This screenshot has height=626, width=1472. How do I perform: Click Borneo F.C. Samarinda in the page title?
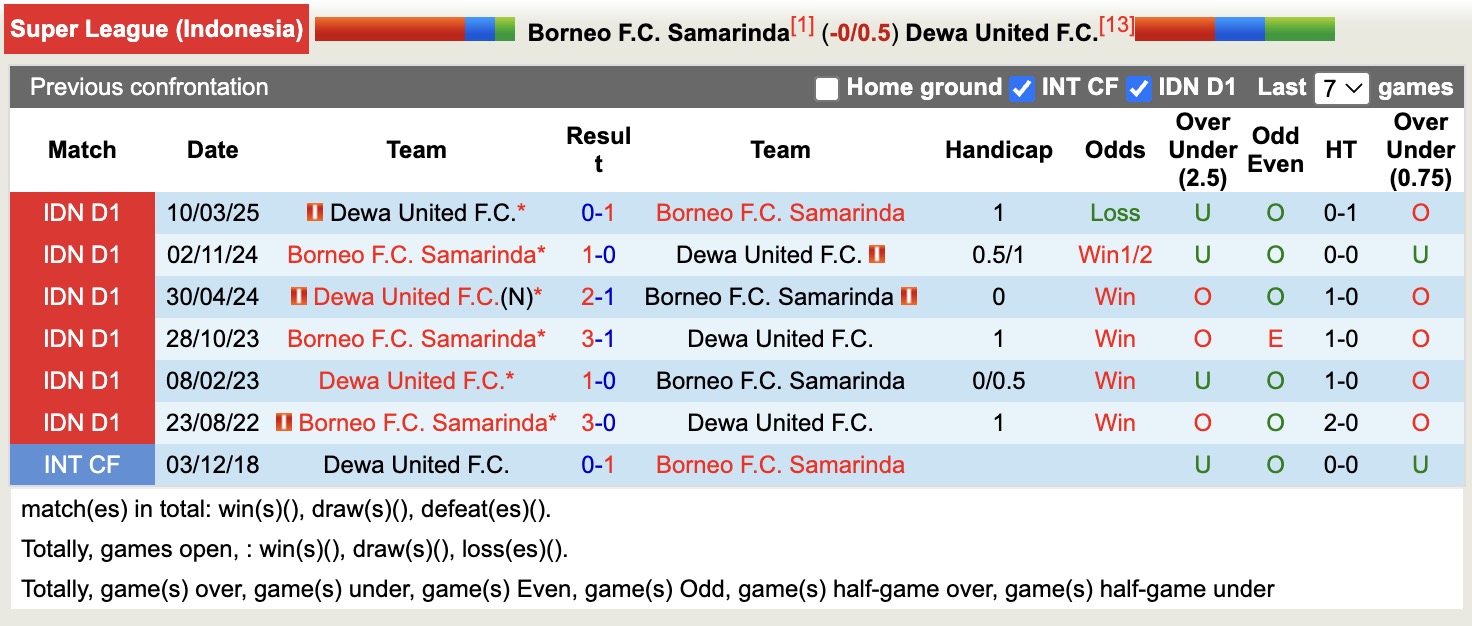tap(655, 32)
